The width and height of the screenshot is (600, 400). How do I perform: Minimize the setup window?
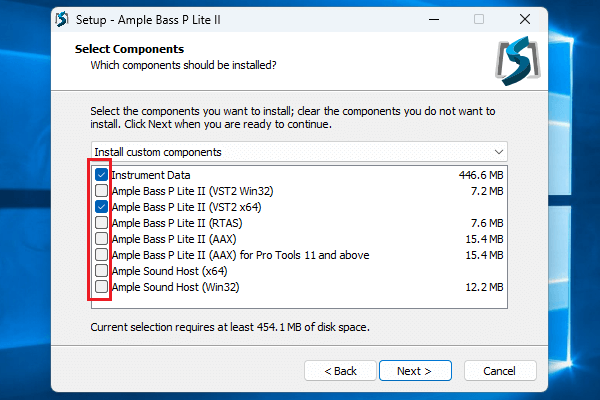(433, 19)
